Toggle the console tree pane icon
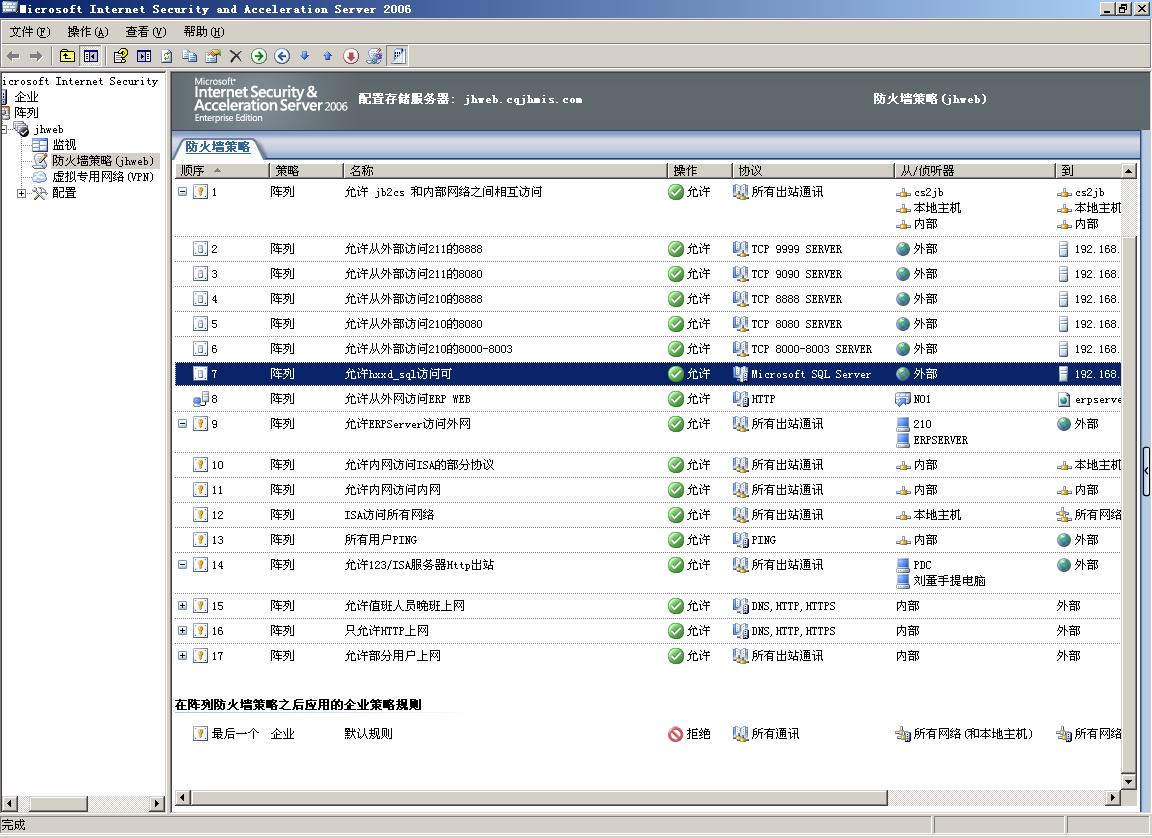The height and width of the screenshot is (838, 1152). (x=90, y=56)
